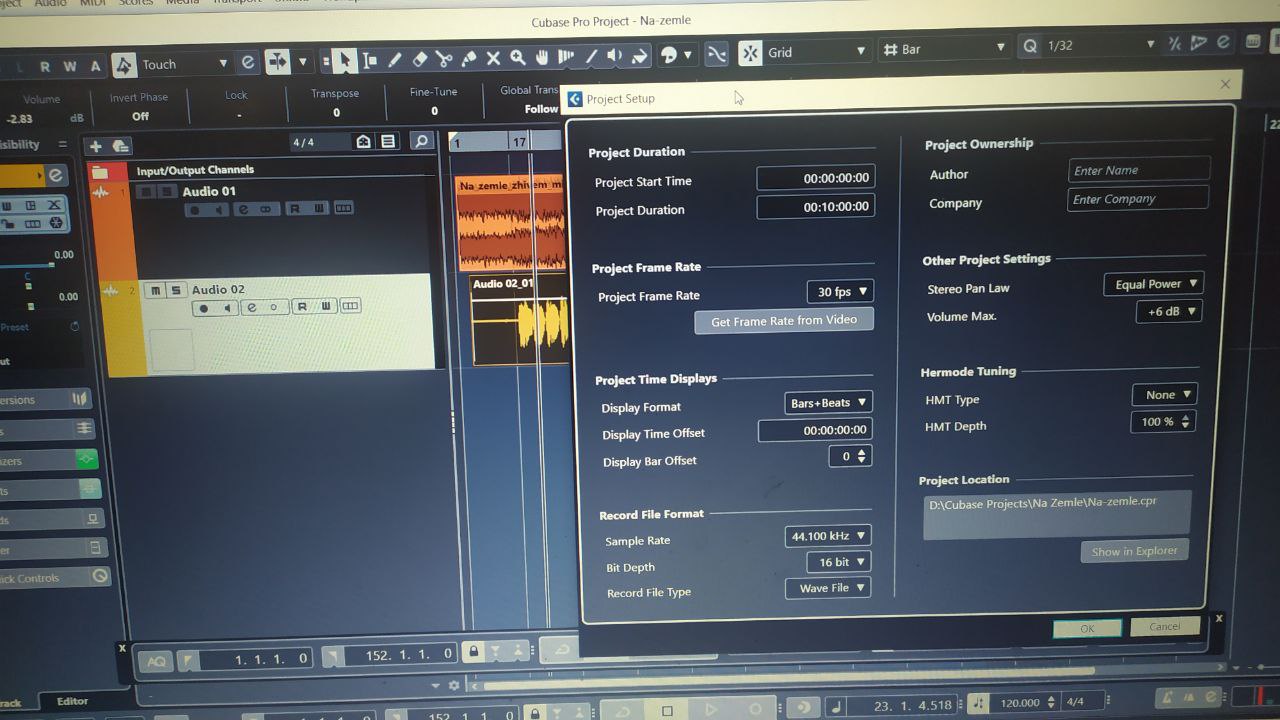Open the Record File Type dropdown
The width and height of the screenshot is (1280, 720).
tap(828, 588)
